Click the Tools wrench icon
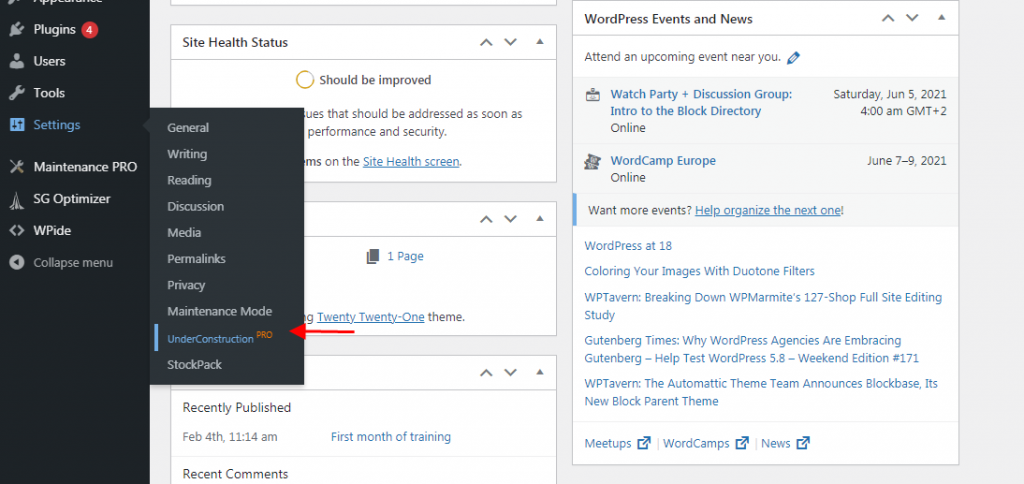The height and width of the screenshot is (484, 1024). pos(17,93)
